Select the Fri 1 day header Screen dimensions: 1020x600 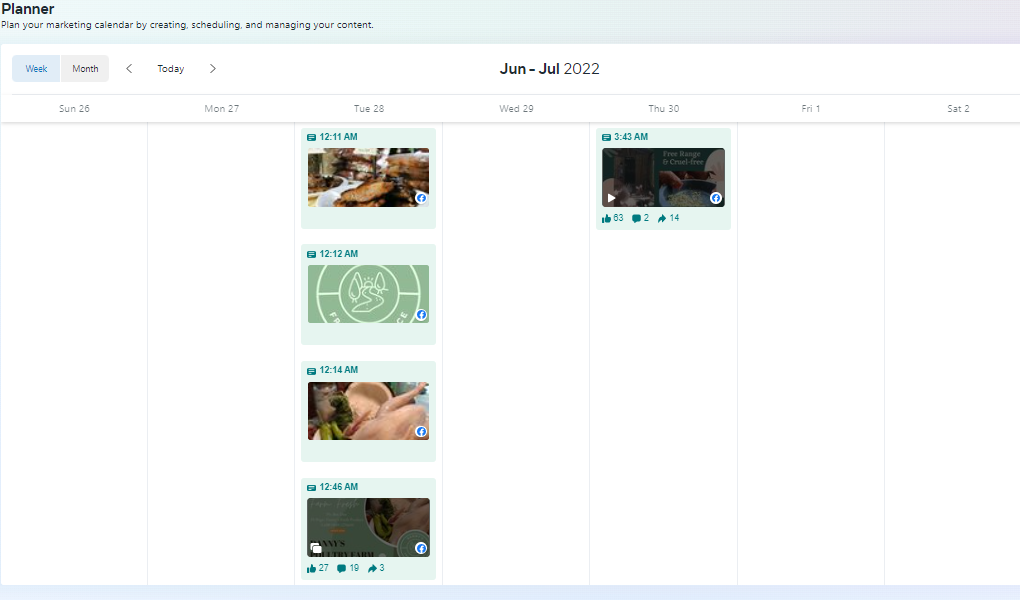[811, 109]
